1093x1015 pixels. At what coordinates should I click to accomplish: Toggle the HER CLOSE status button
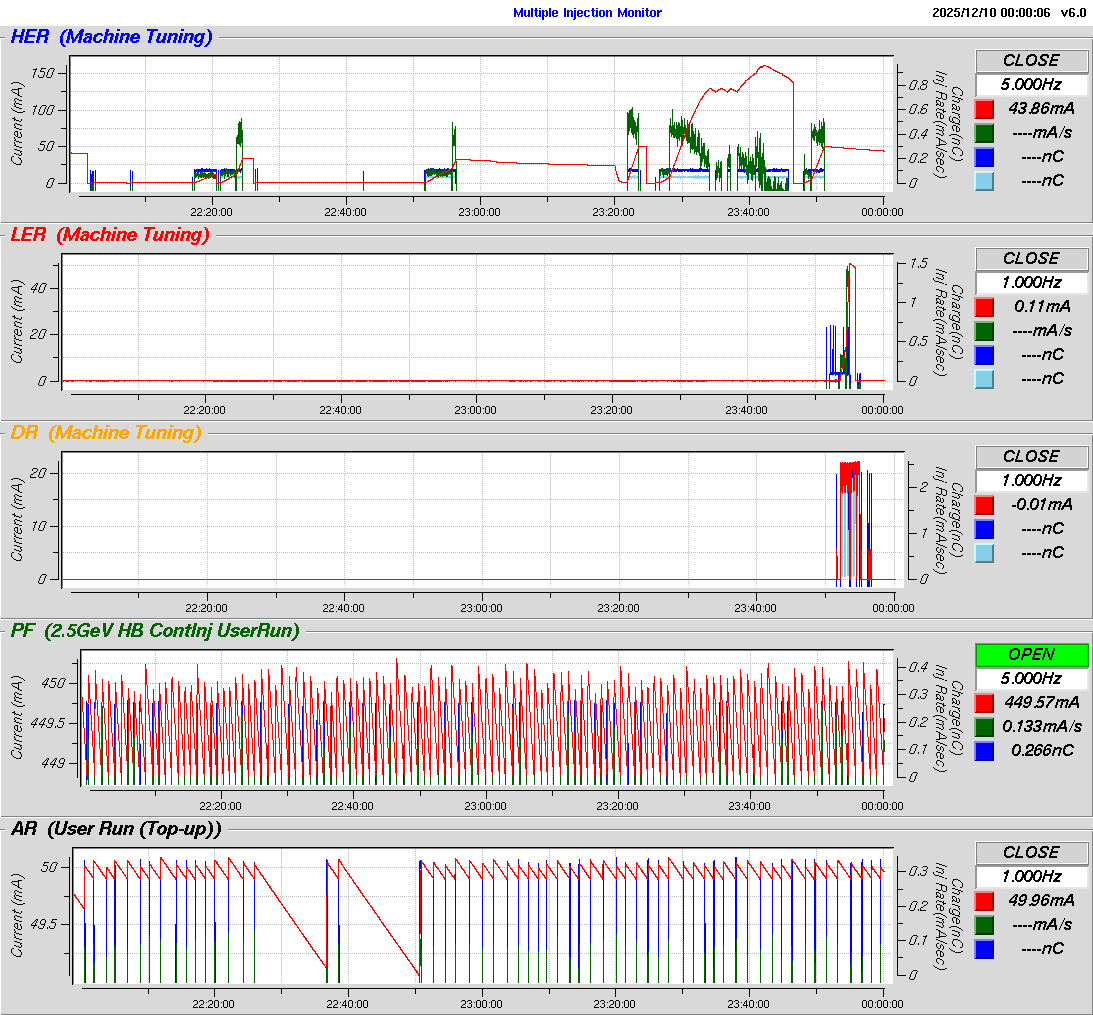coord(1031,61)
